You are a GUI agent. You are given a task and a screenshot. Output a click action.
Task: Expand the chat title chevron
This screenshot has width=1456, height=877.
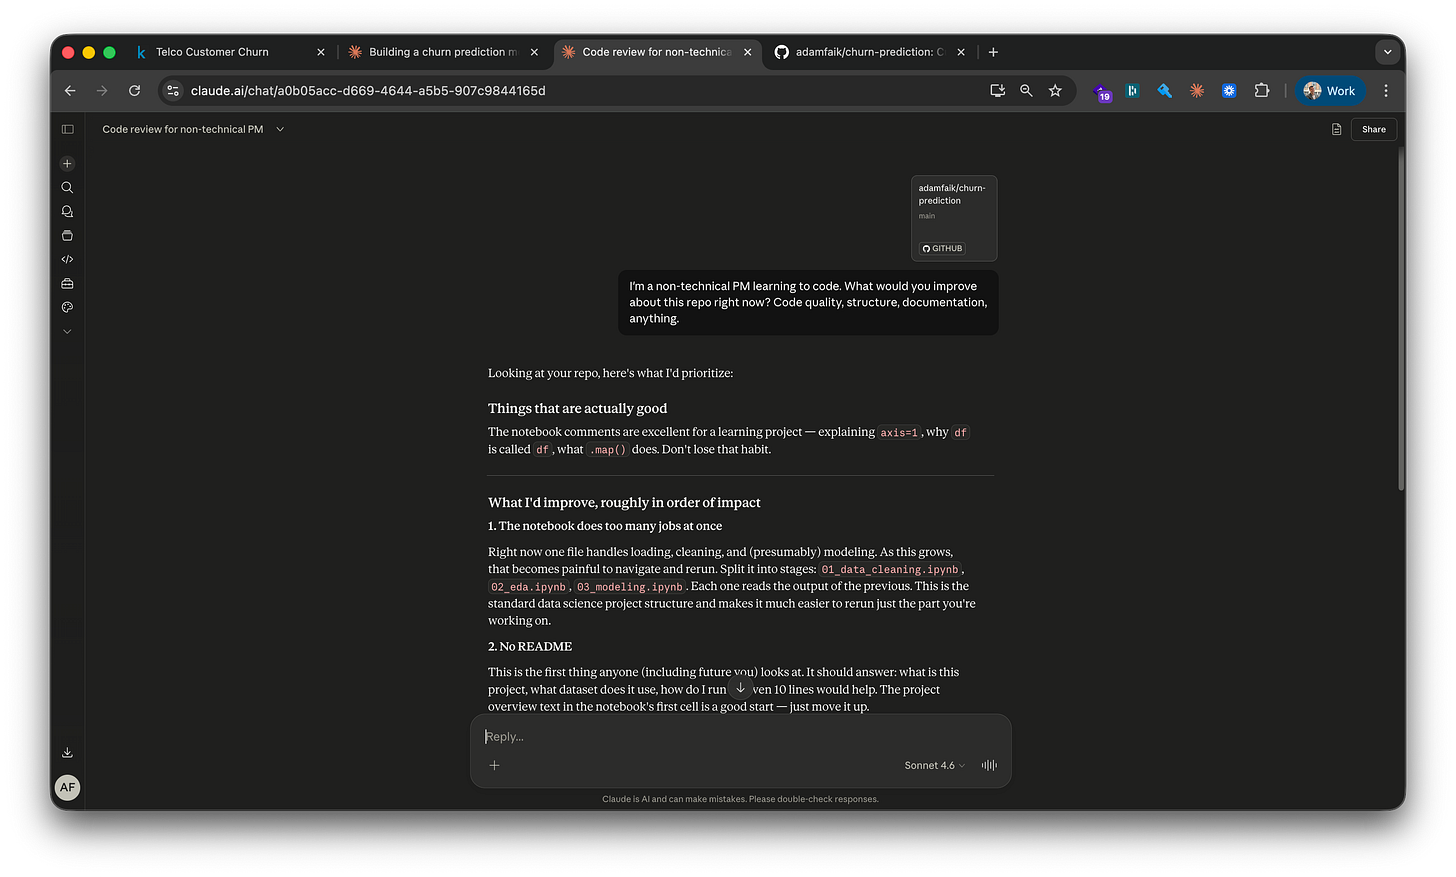280,129
